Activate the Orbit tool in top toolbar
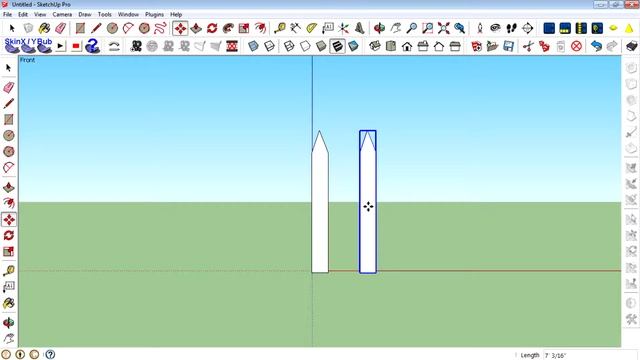This screenshot has width=640, height=360. click(380, 28)
